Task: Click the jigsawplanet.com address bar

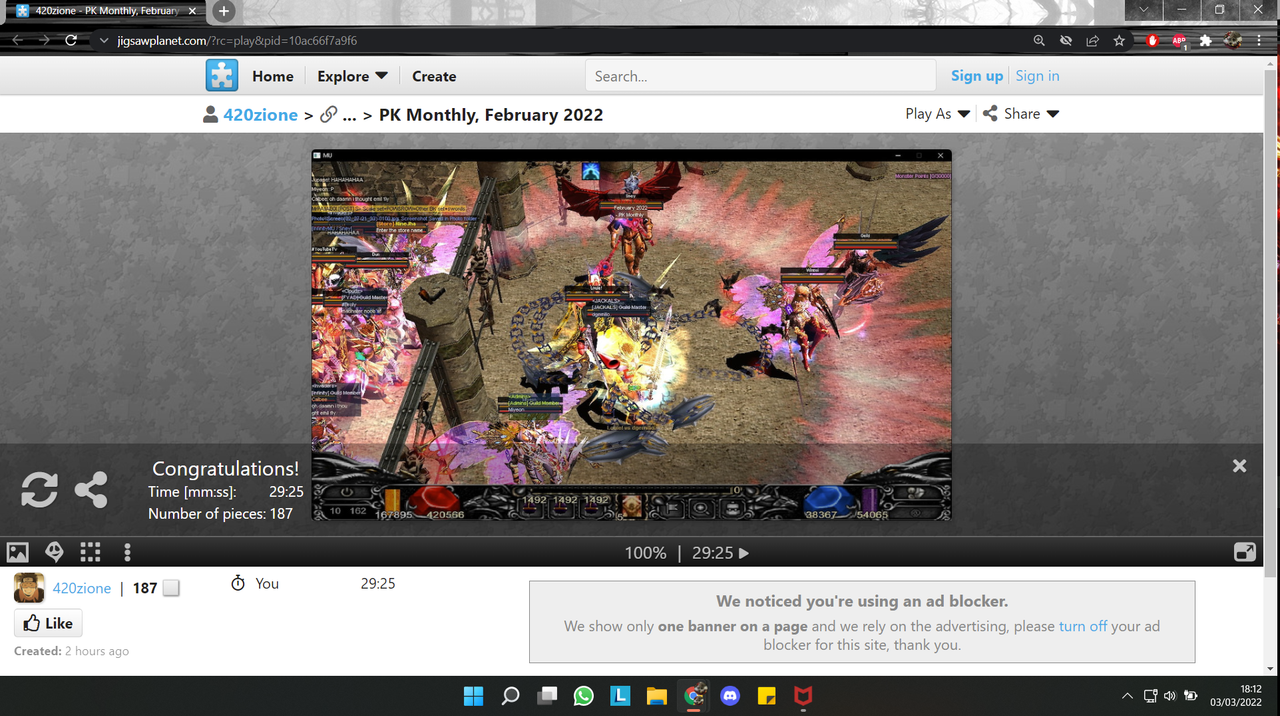Action: click(x=560, y=41)
